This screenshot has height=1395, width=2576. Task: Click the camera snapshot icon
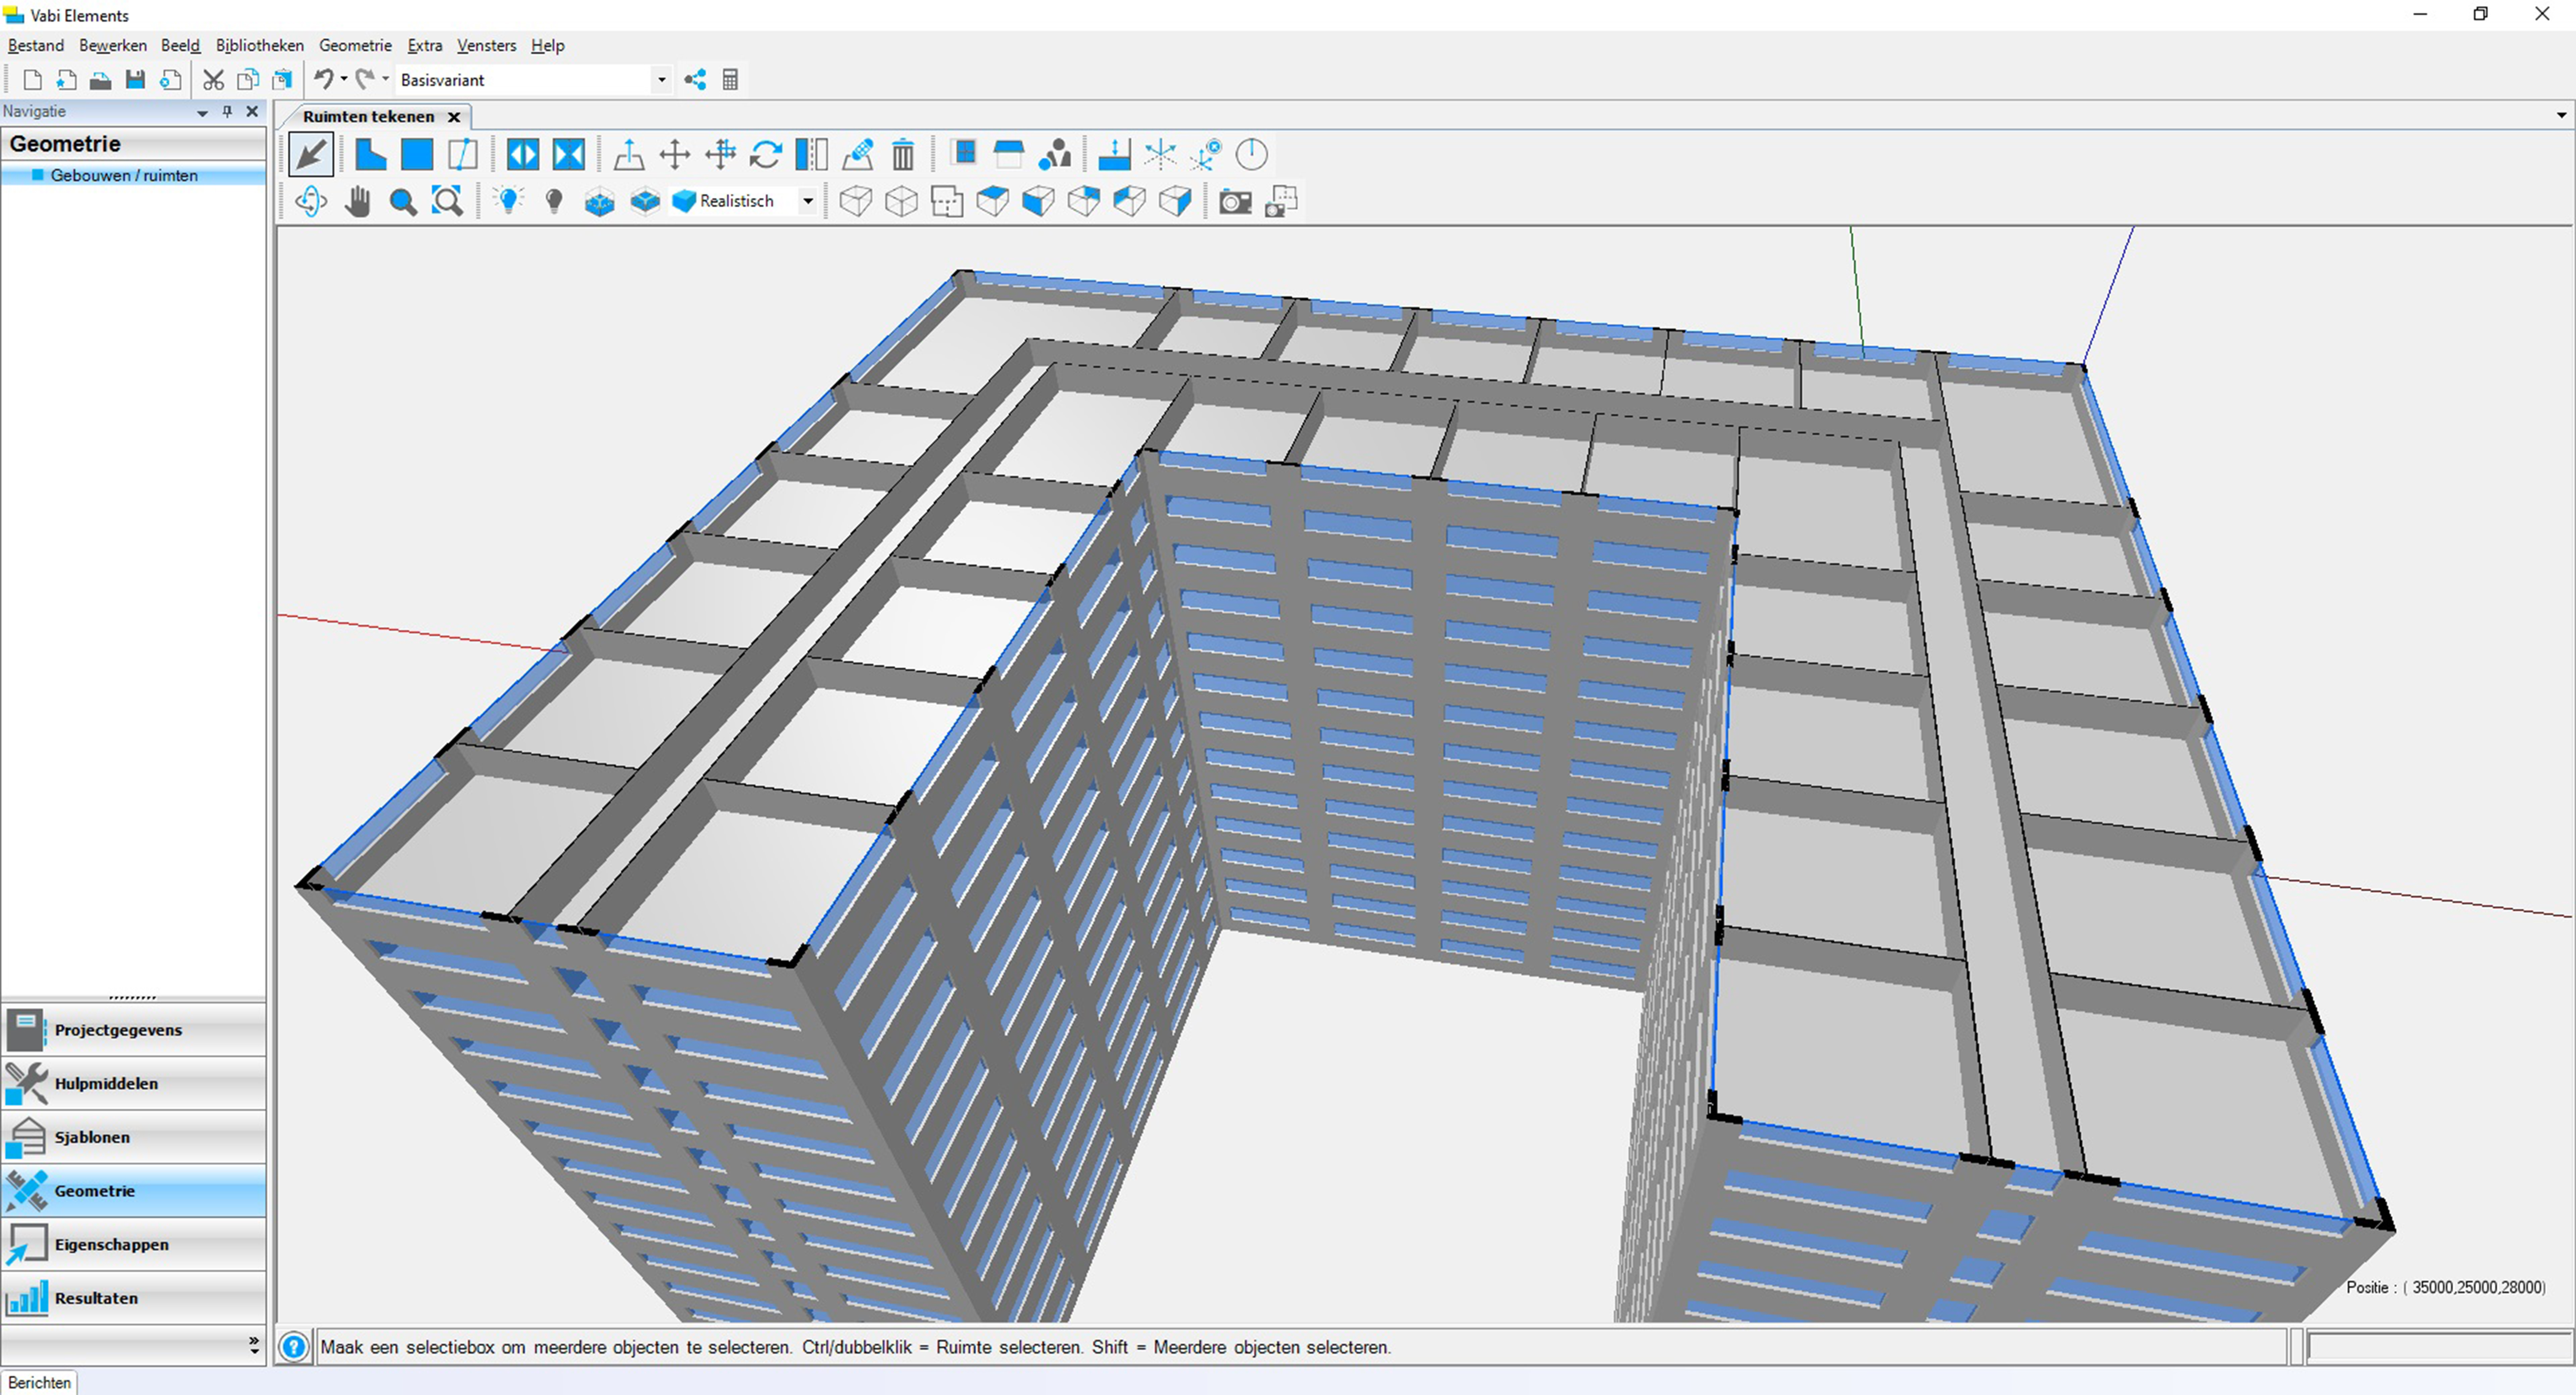[1235, 202]
